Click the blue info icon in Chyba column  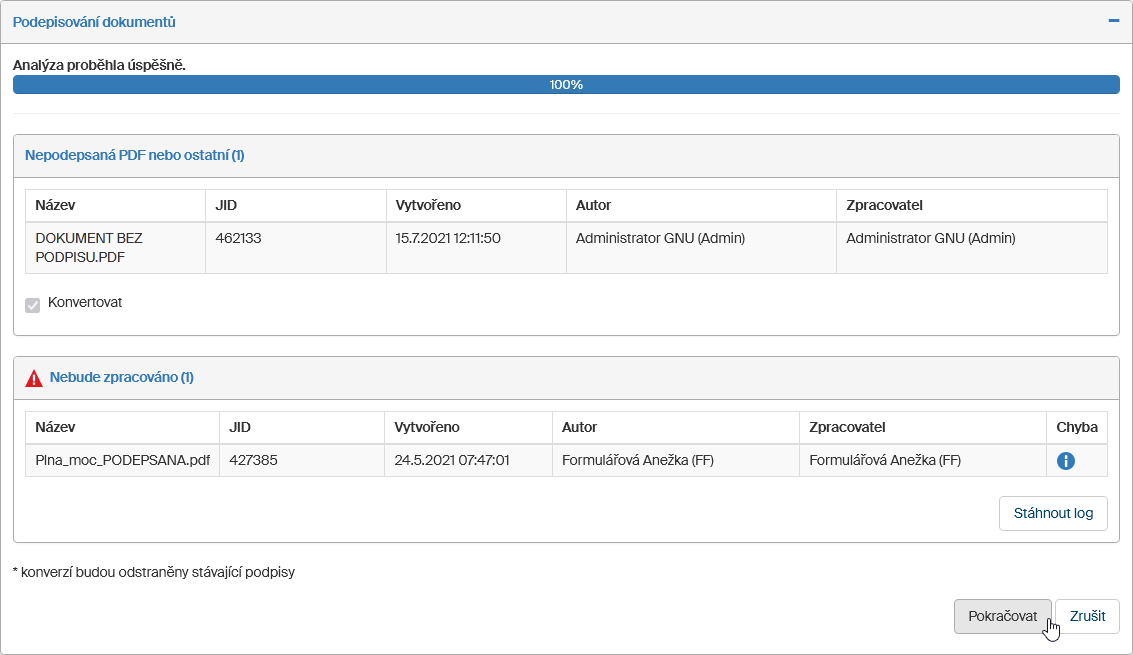click(1066, 461)
